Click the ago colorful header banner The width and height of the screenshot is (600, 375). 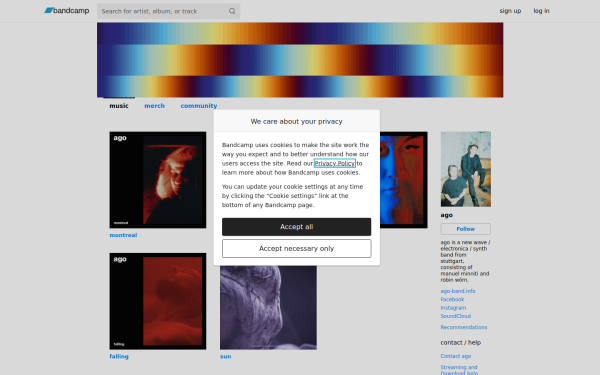300,60
